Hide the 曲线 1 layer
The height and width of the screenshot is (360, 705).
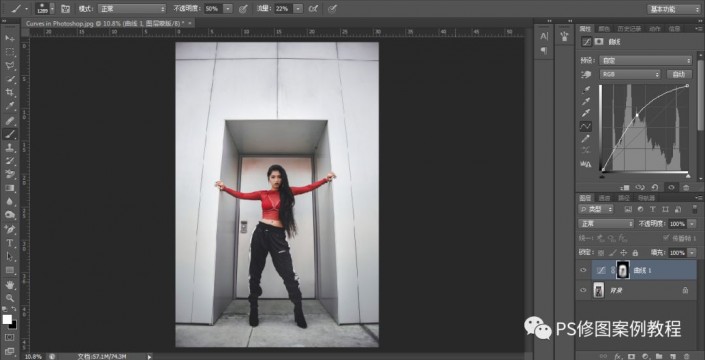click(583, 270)
